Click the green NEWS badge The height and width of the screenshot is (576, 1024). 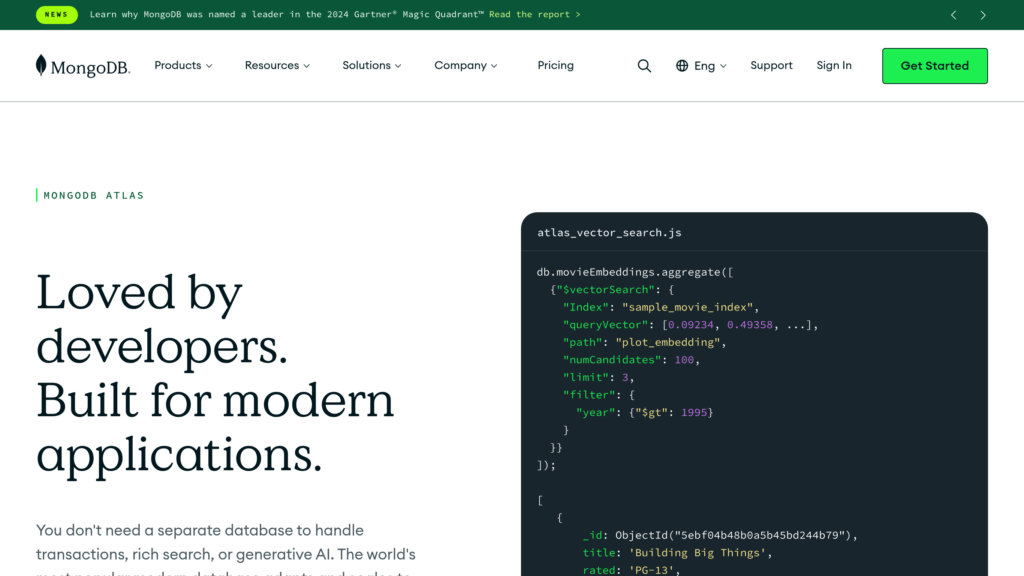coord(57,15)
